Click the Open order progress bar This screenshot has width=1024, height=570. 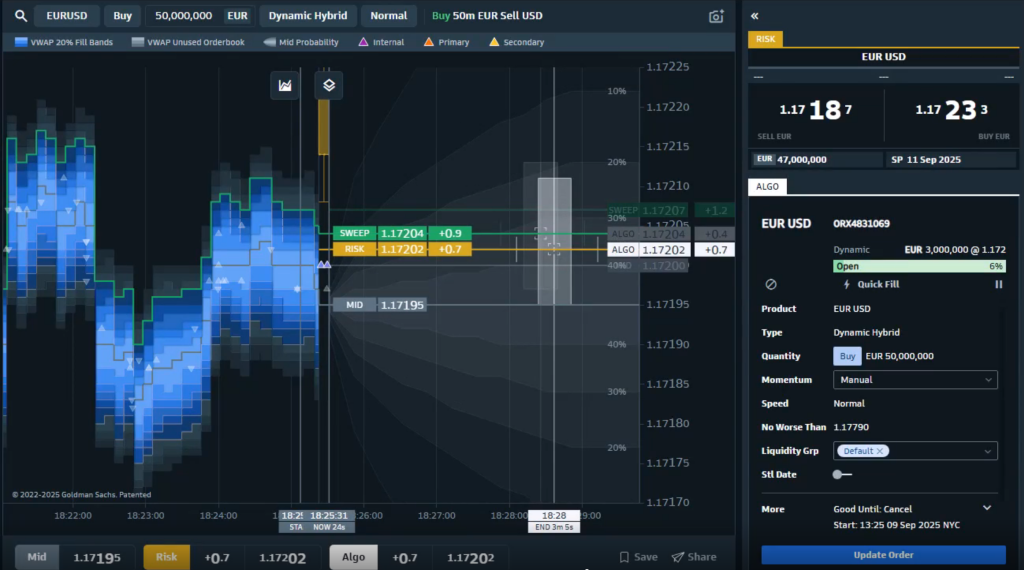click(917, 266)
